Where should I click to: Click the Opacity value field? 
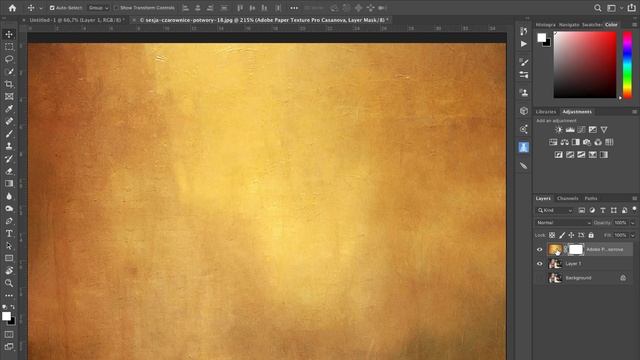[x=620, y=223]
